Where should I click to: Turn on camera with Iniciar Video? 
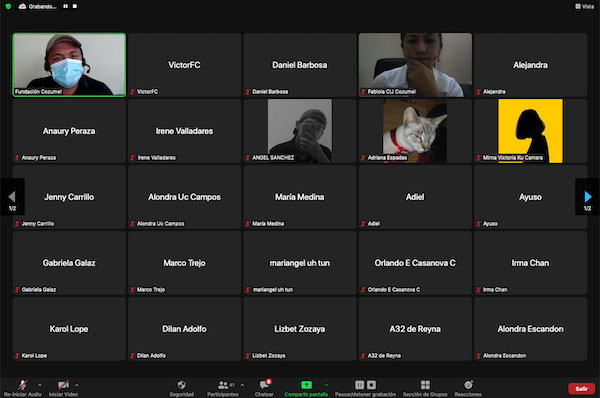coord(63,385)
